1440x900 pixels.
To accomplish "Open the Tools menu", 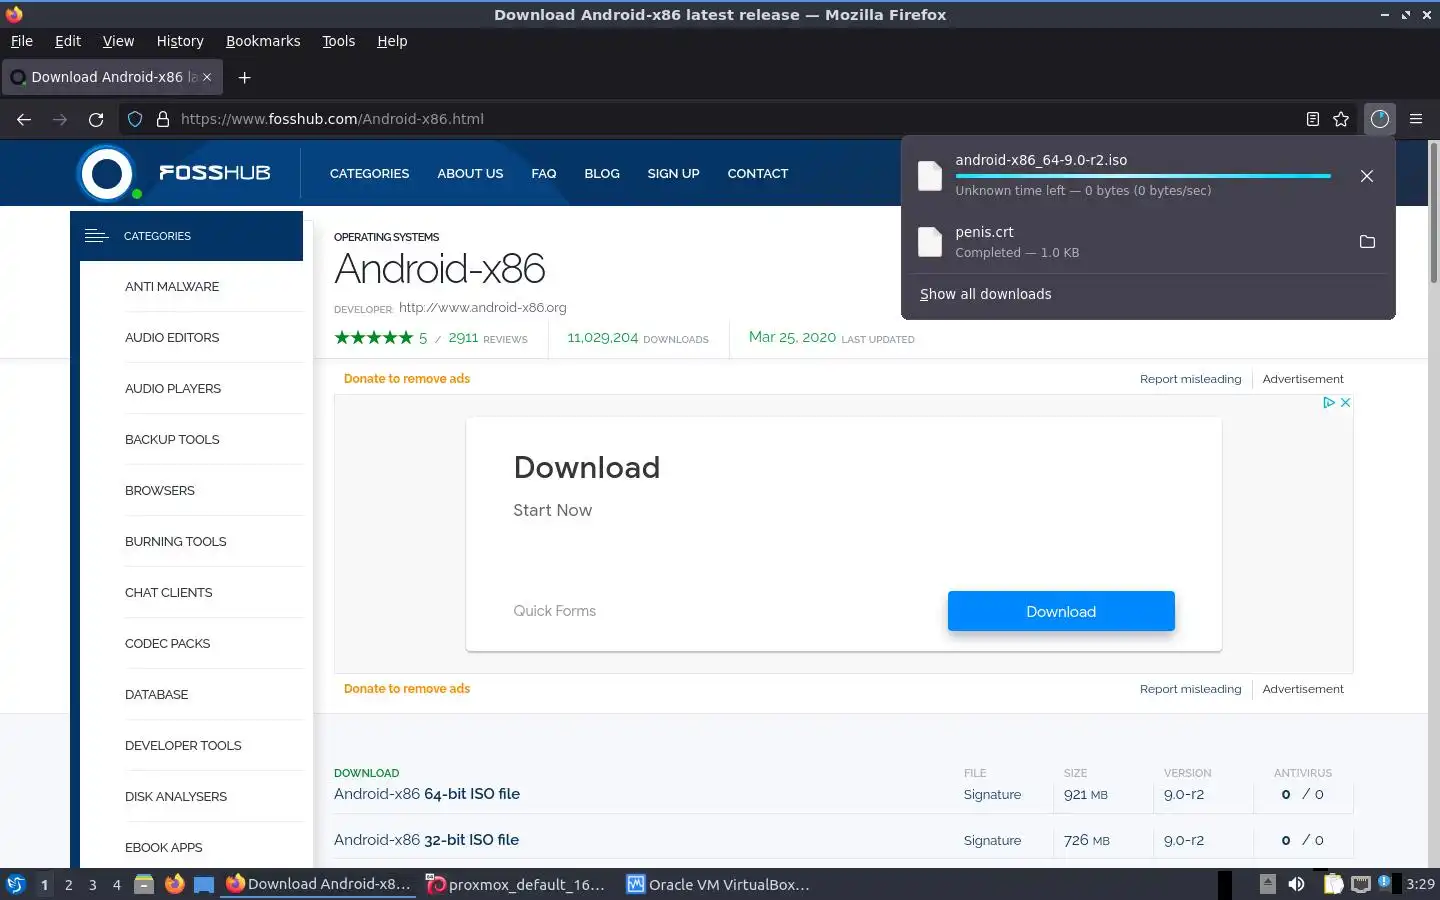I will (339, 41).
